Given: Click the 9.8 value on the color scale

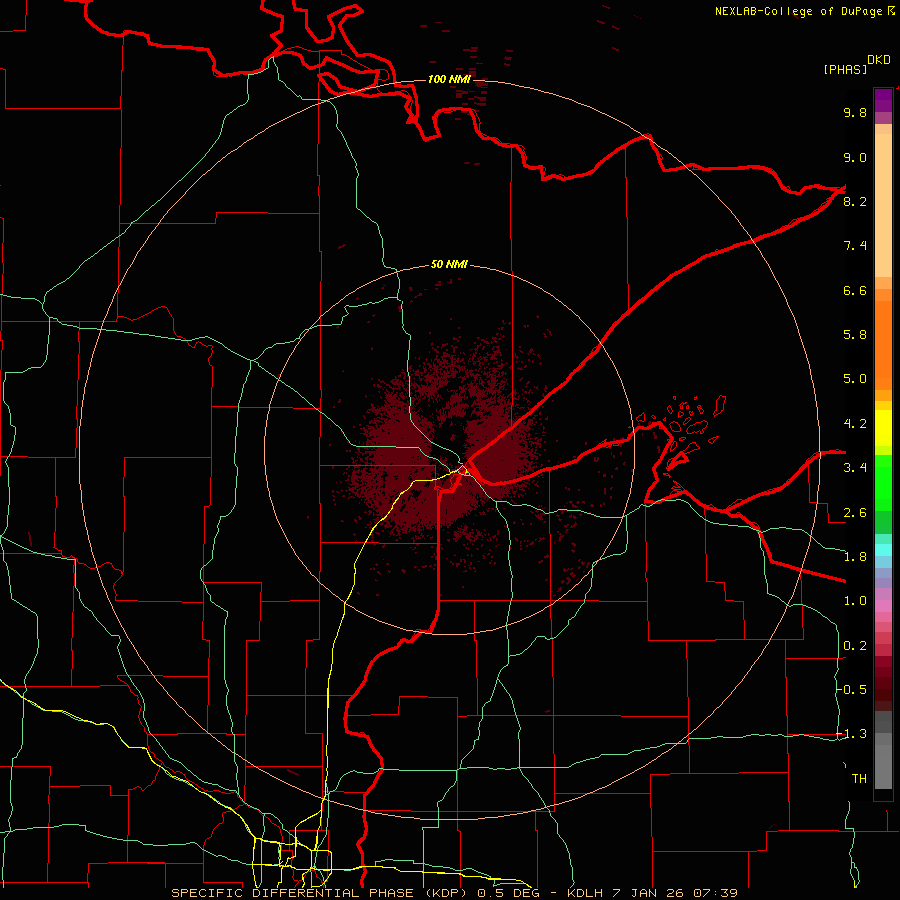Looking at the screenshot, I should (855, 112).
